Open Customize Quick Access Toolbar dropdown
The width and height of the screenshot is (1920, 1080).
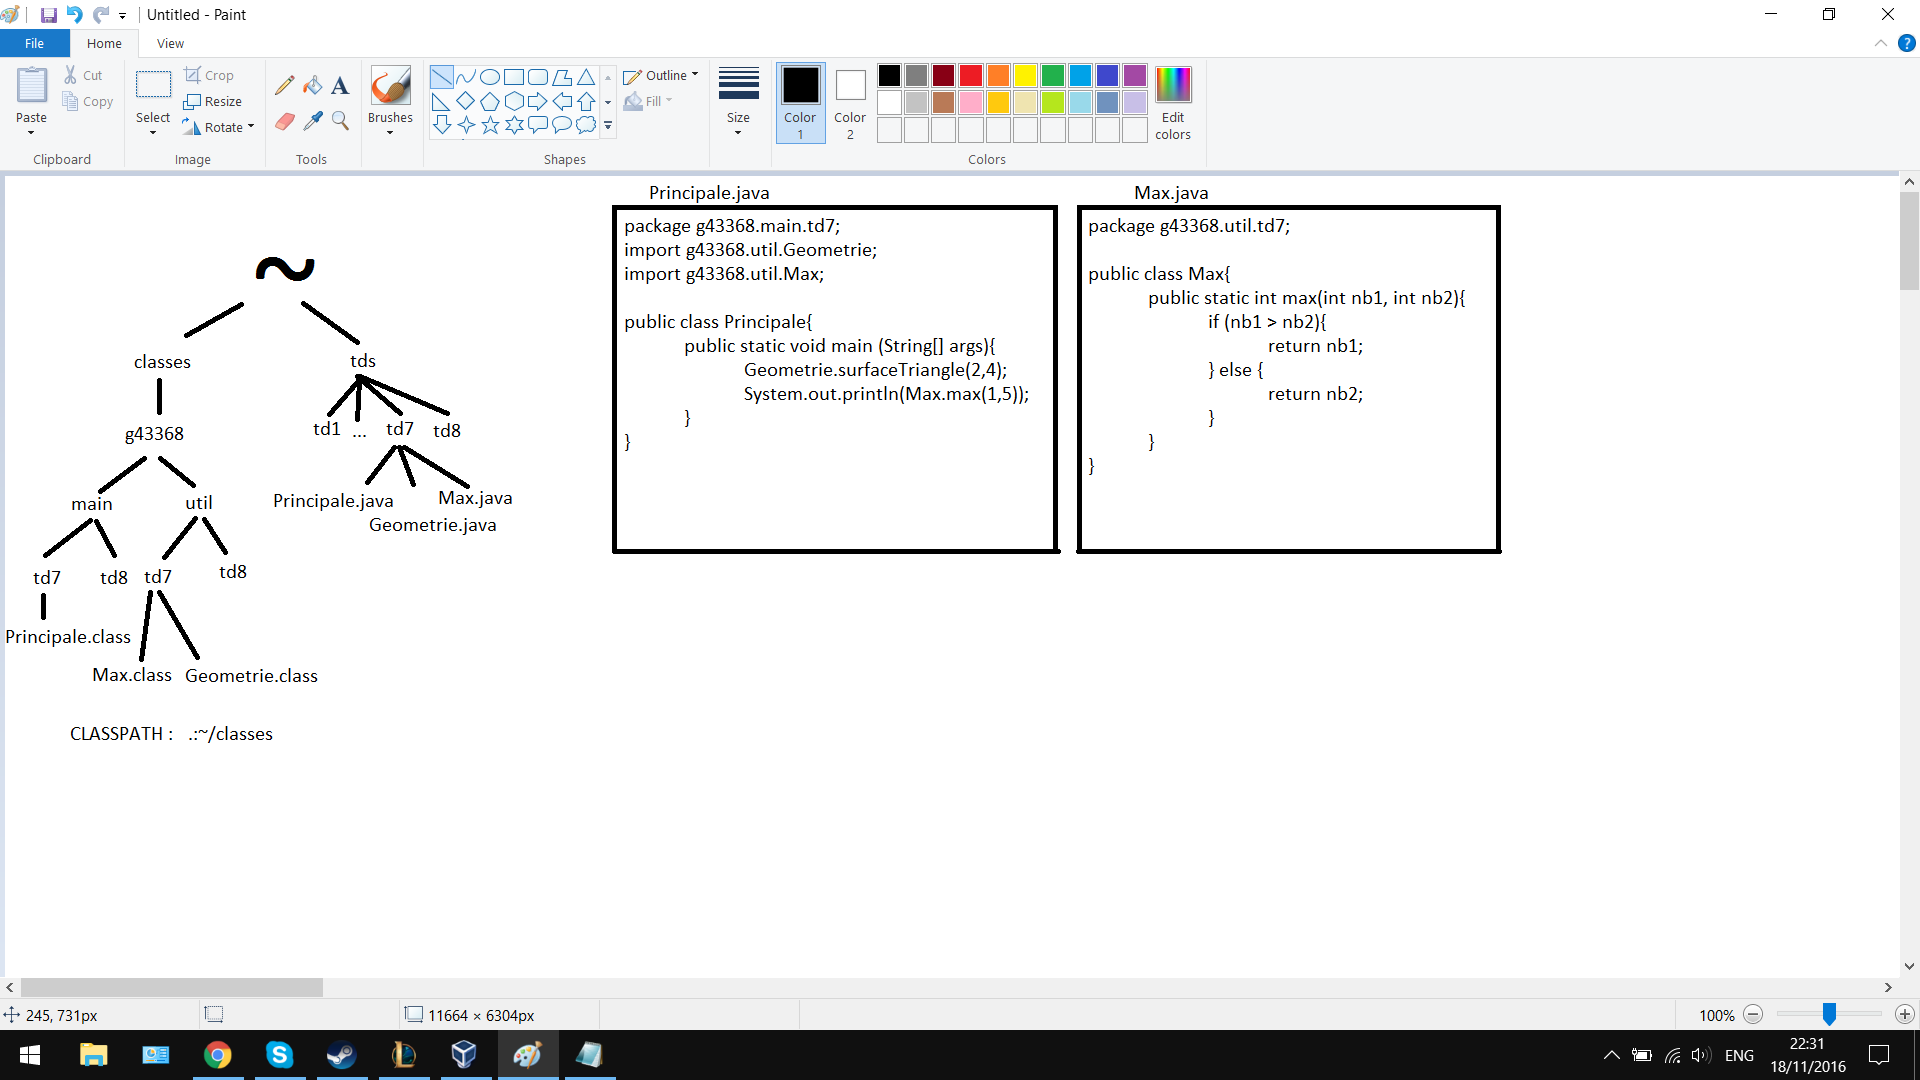[x=122, y=15]
